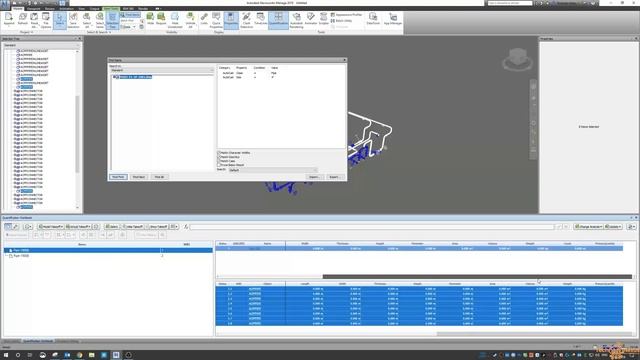
Task: Click the Reset All icon
Action: [34, 19]
